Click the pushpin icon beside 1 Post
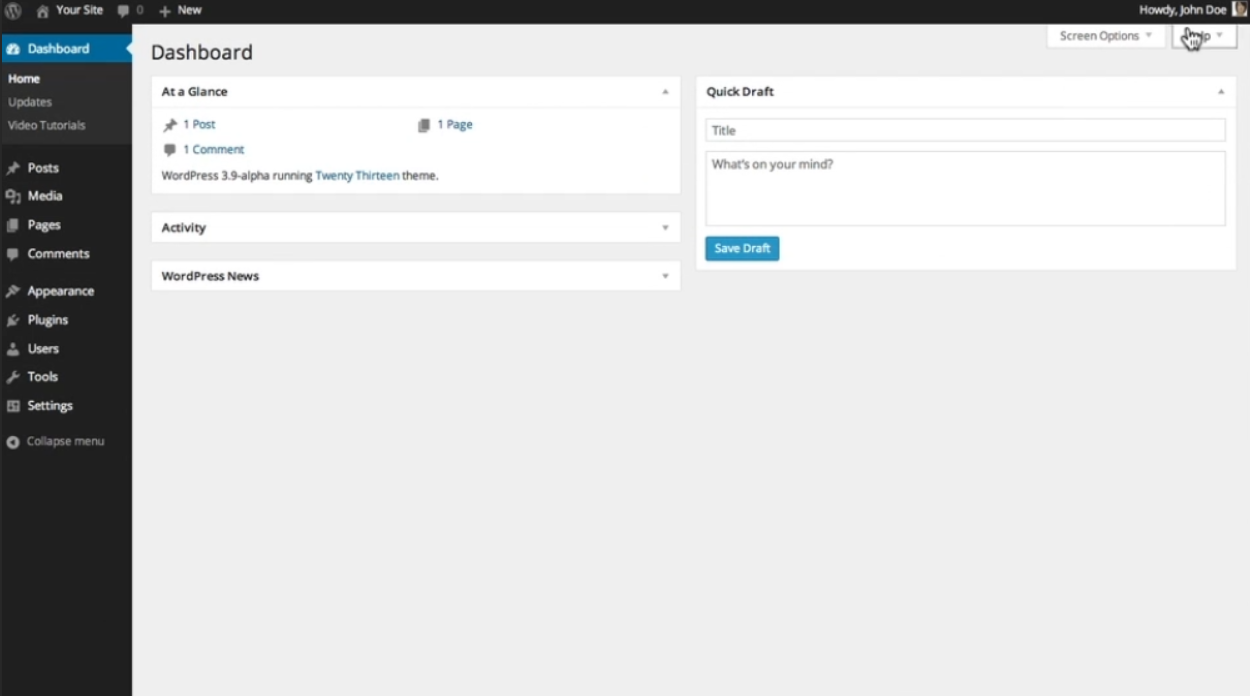 [x=170, y=125]
